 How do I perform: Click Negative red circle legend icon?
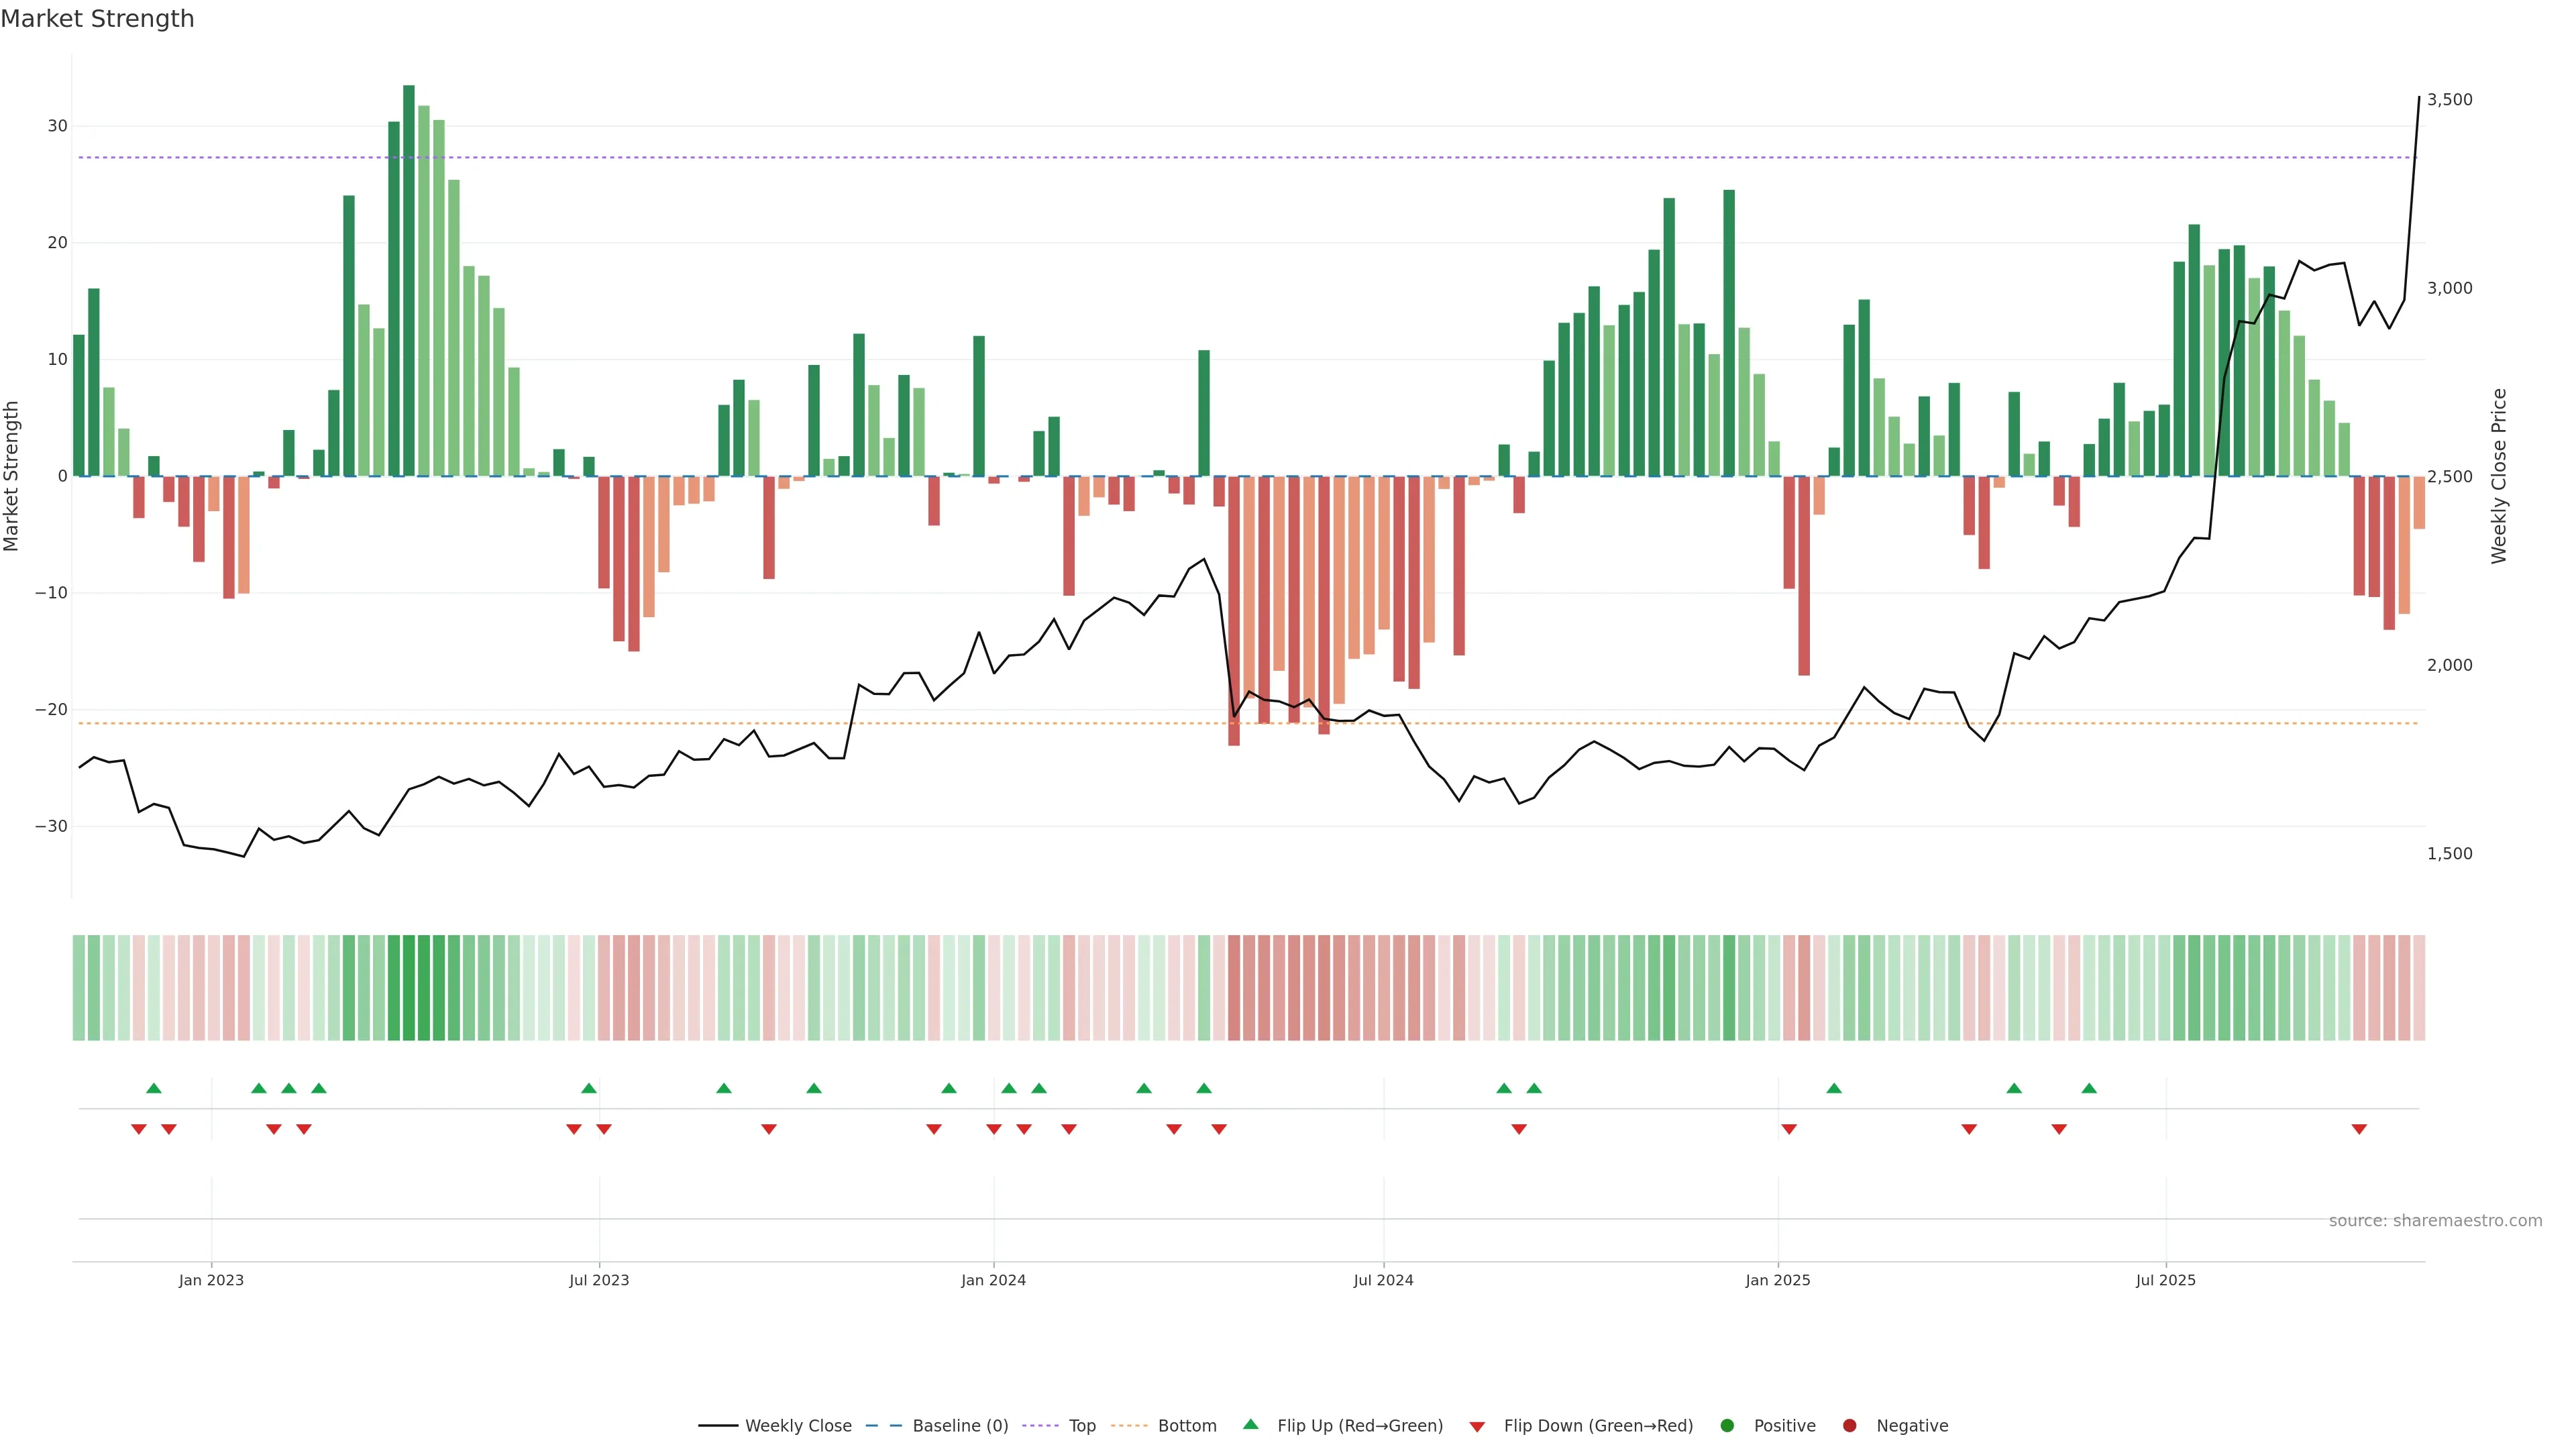point(1849,1426)
